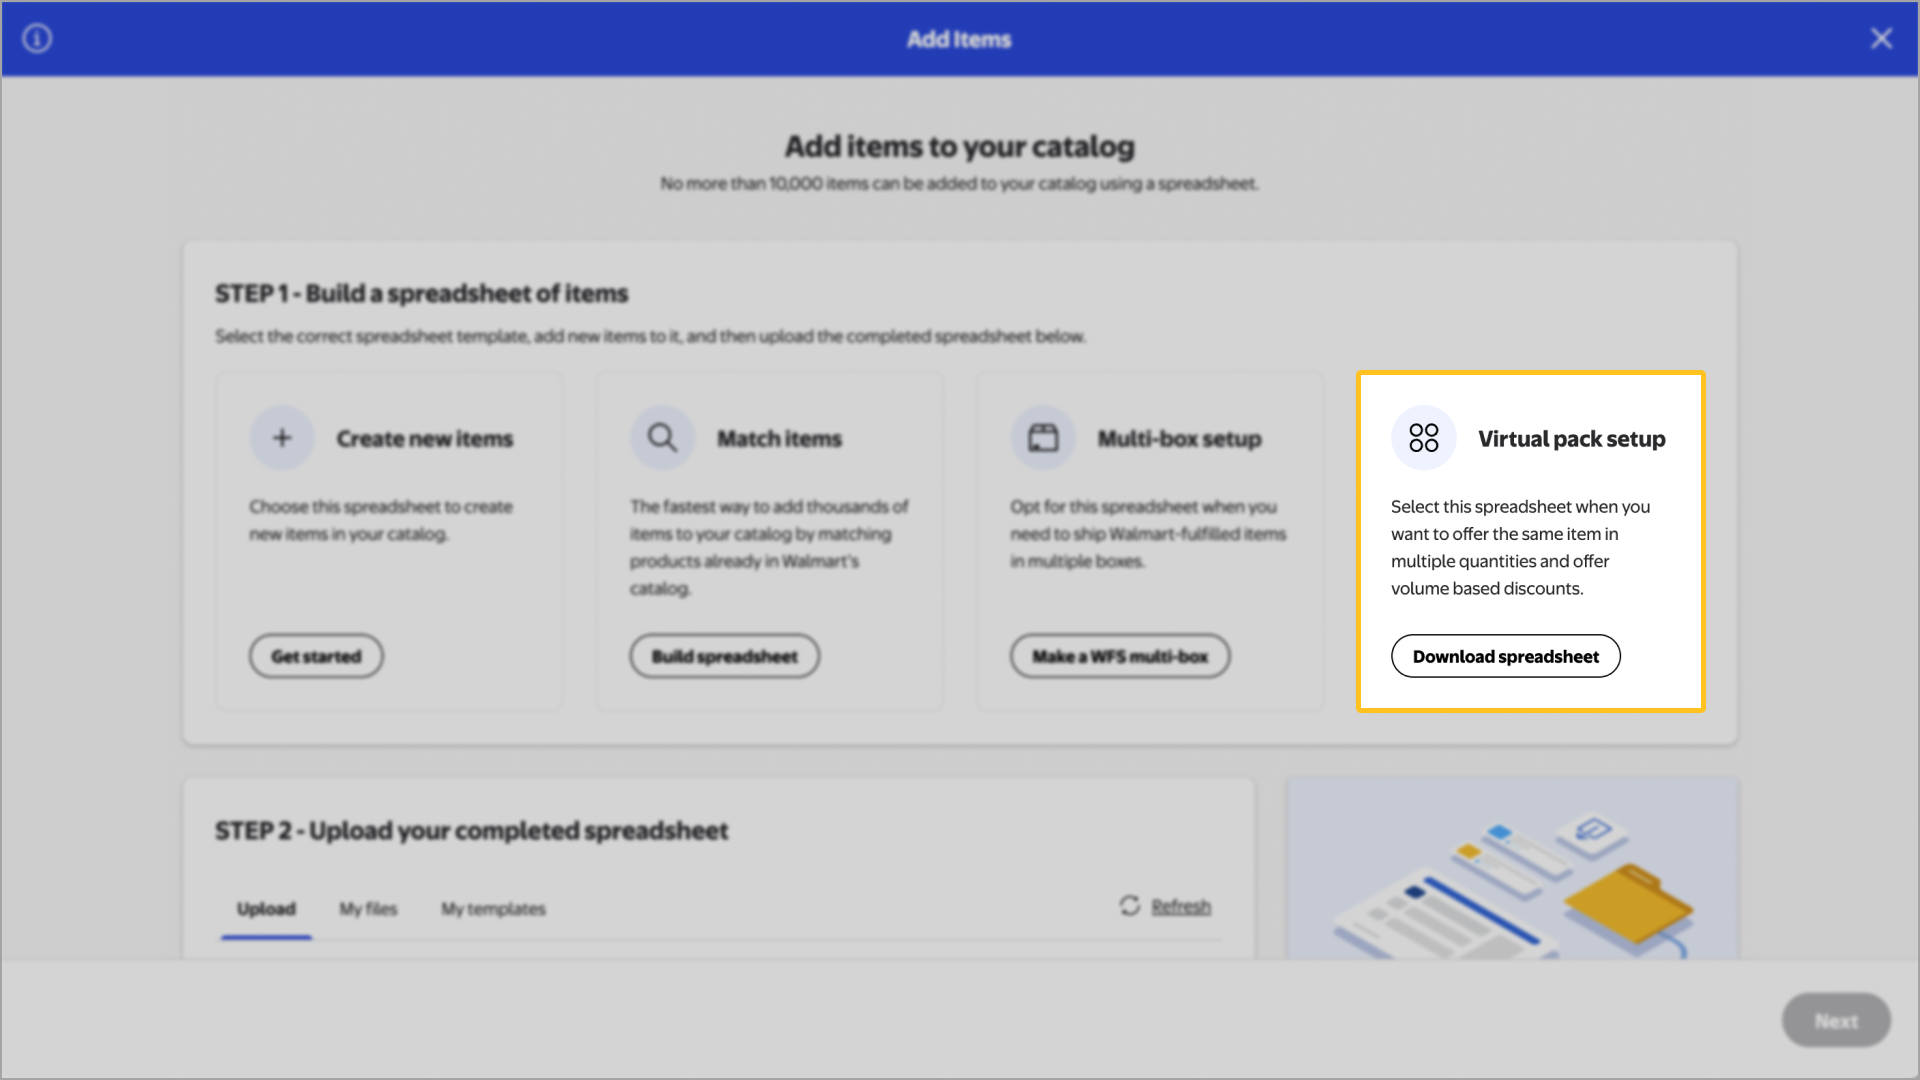Select the magnifying glass icon for Match items

click(x=661, y=437)
